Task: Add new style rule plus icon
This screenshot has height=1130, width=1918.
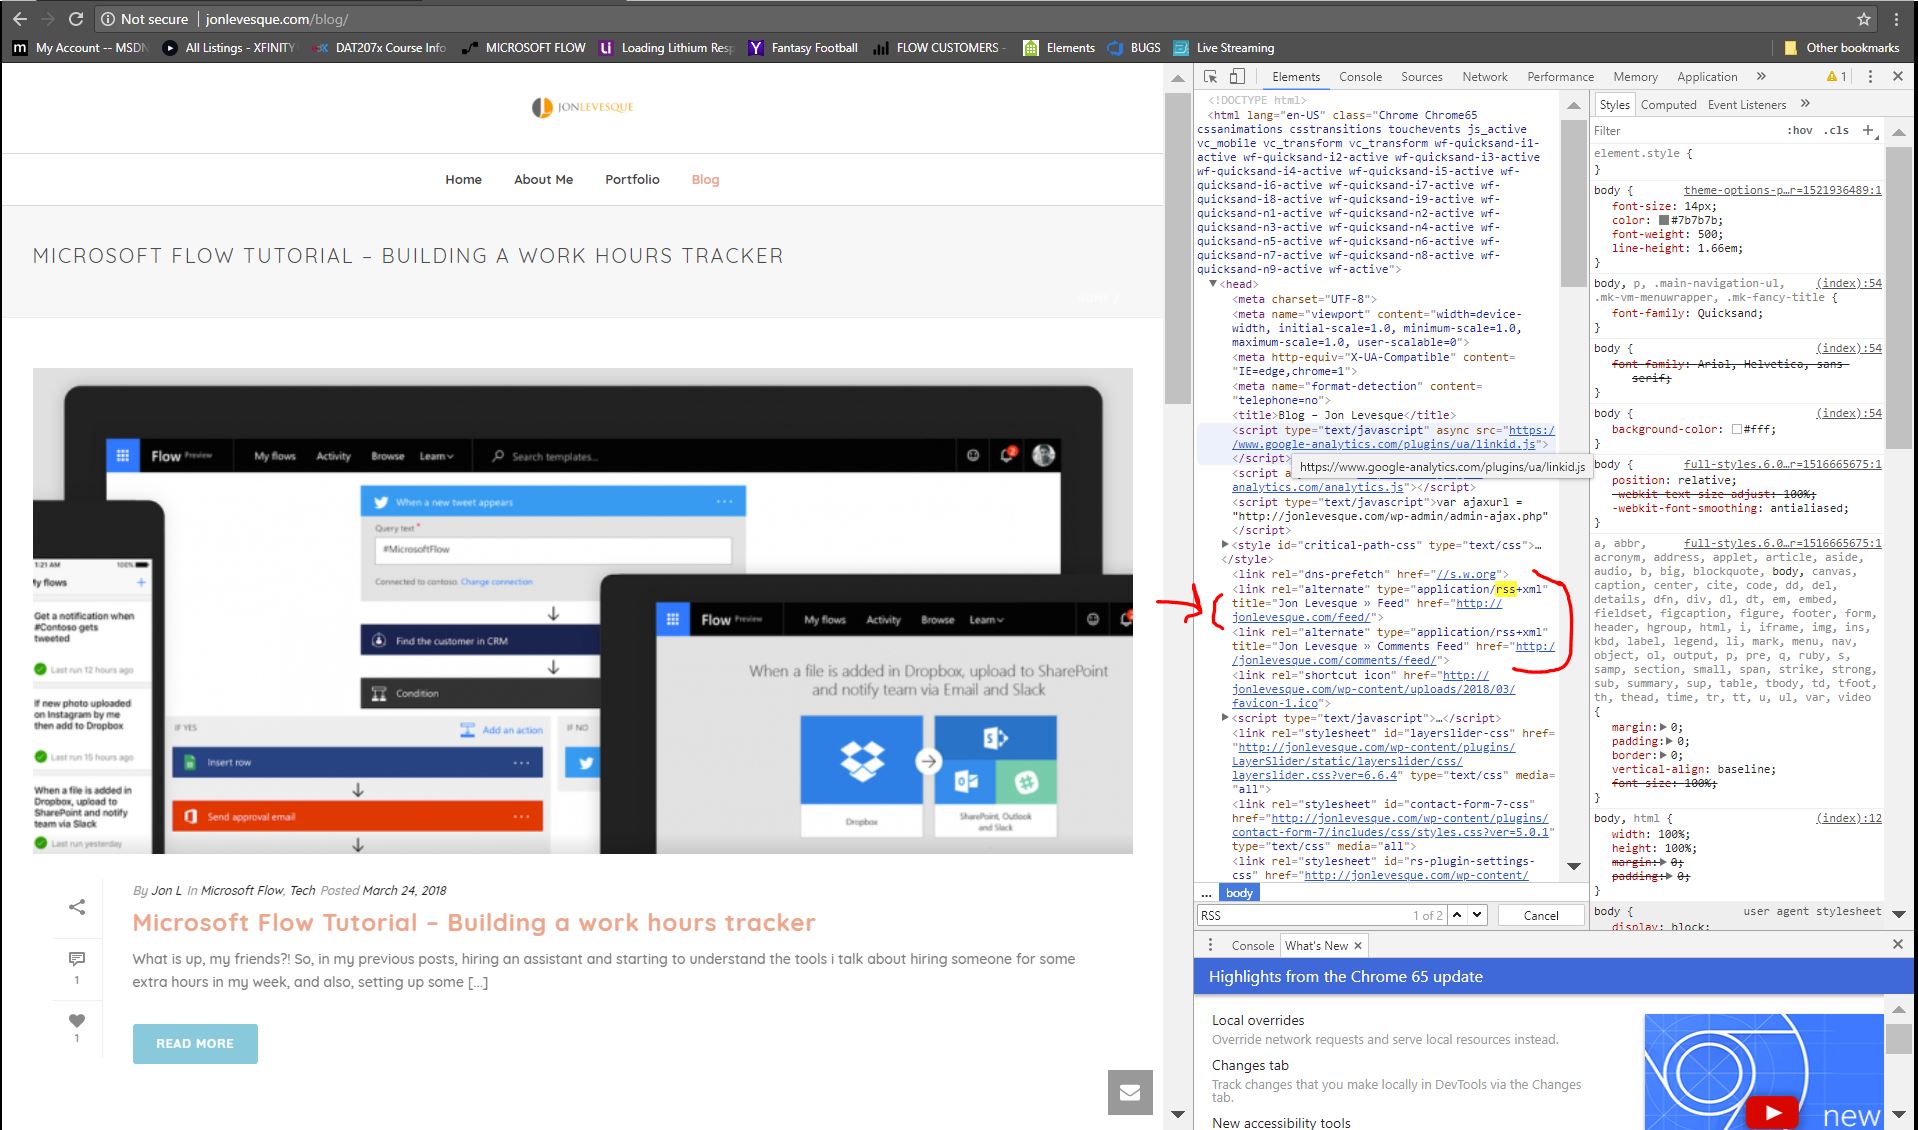Action: (1868, 130)
